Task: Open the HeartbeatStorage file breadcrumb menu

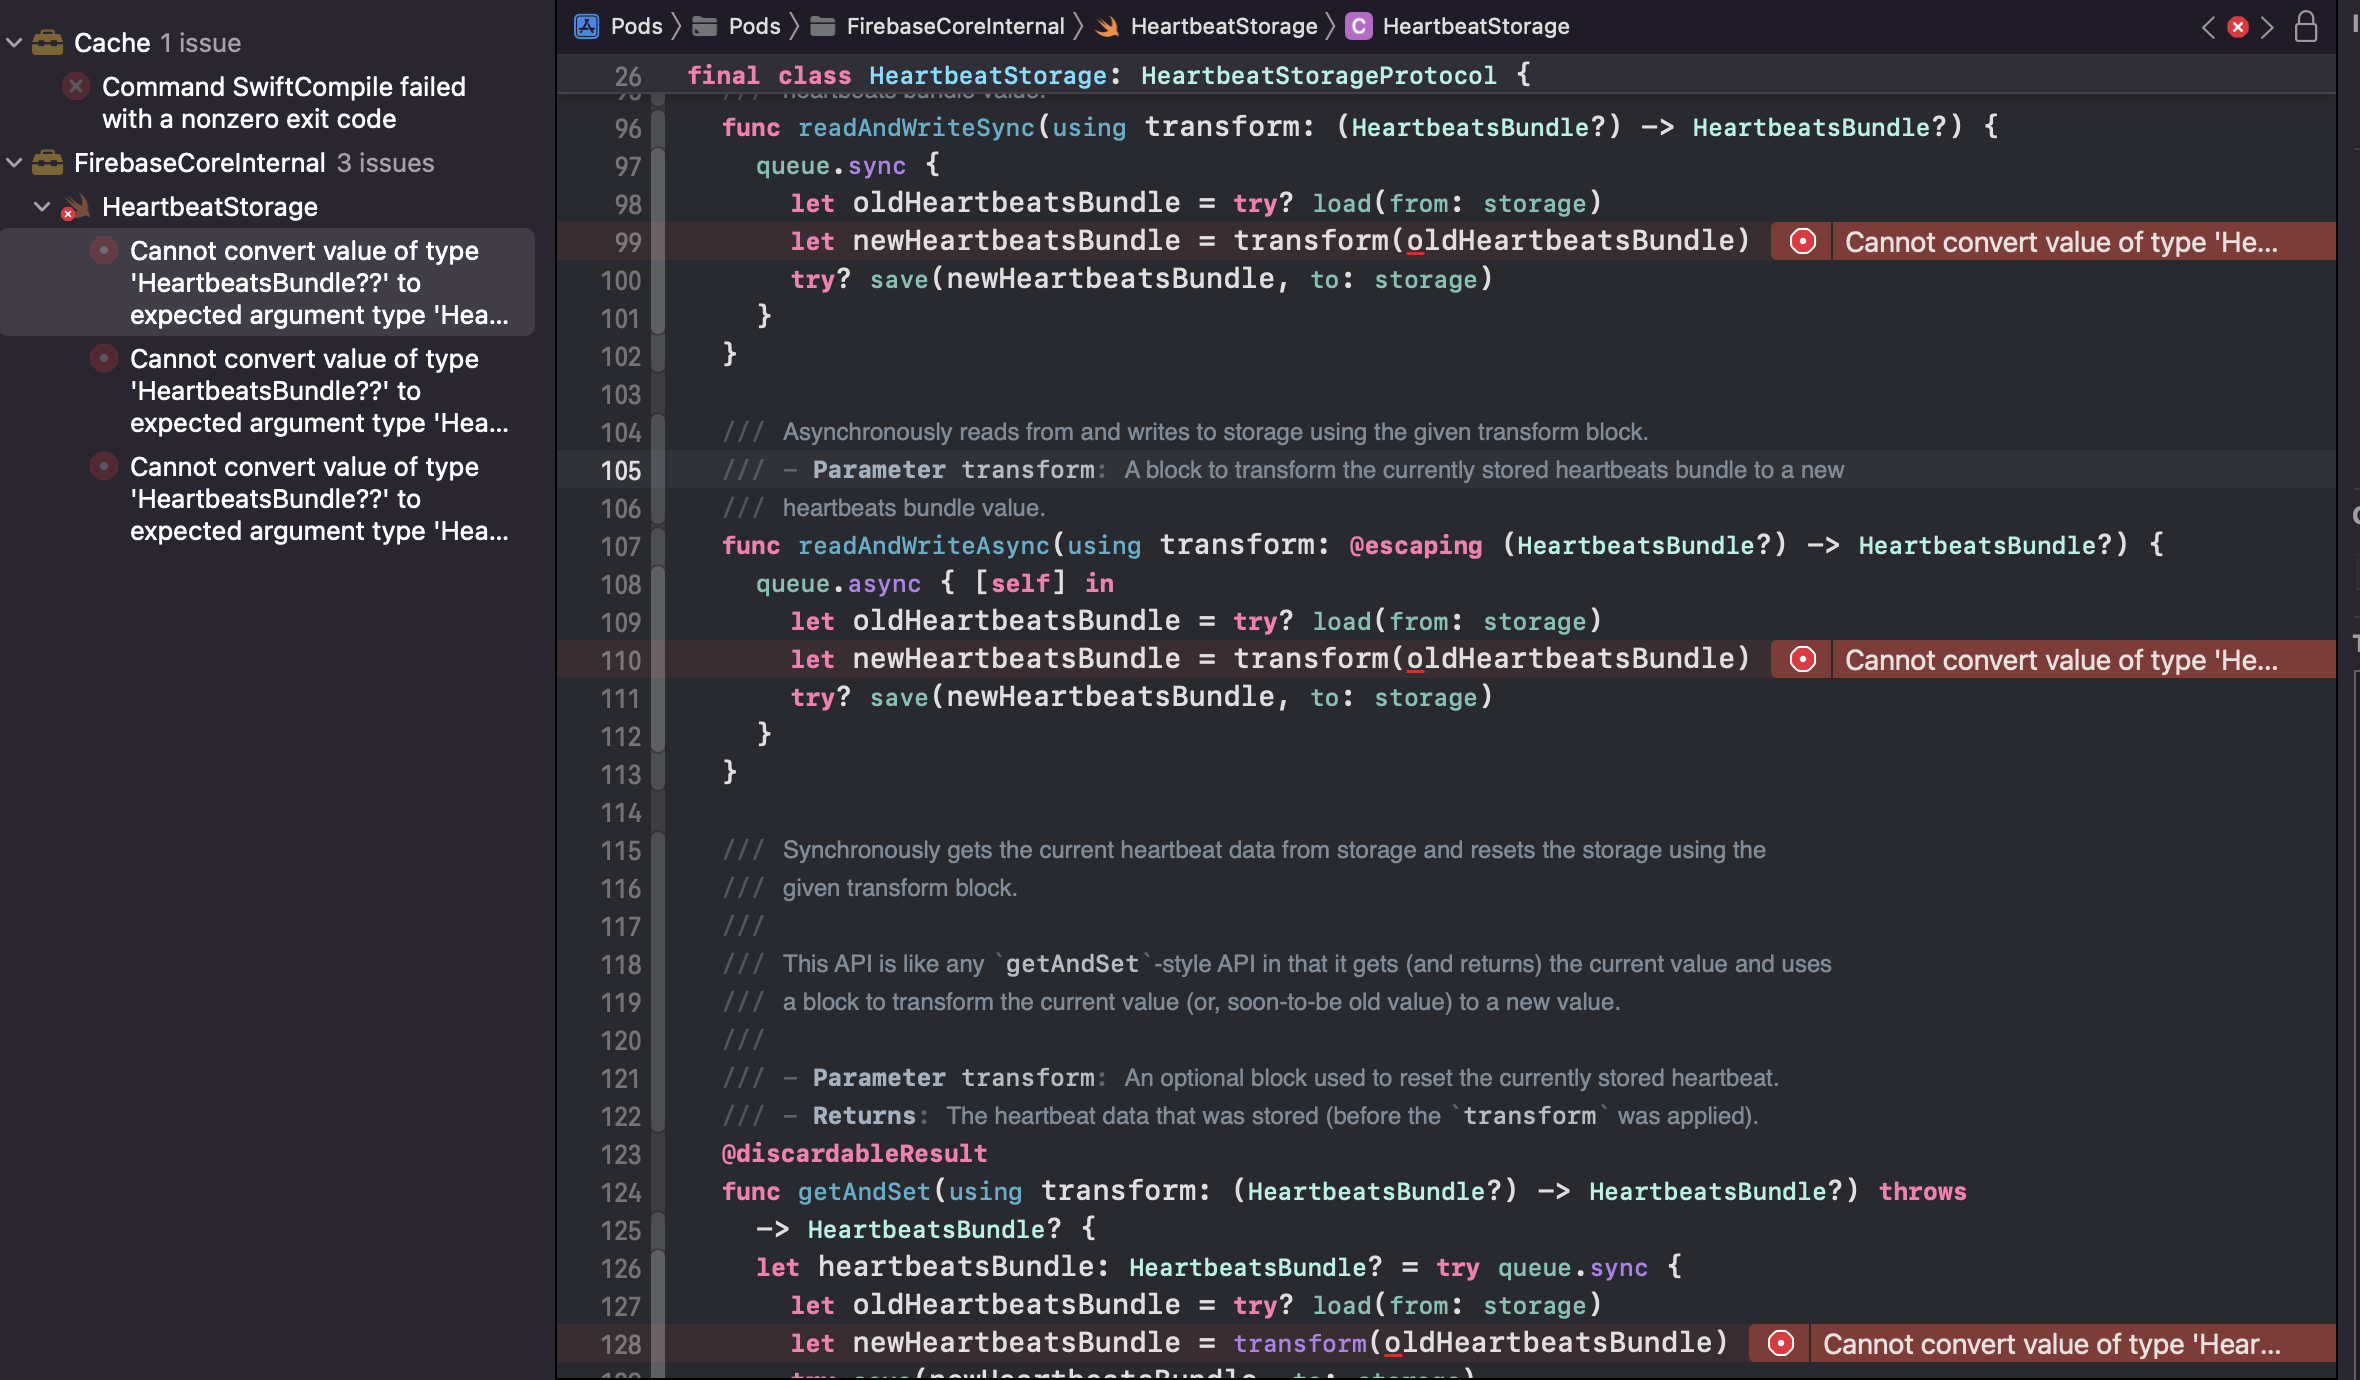Action: pyautogui.click(x=1223, y=26)
